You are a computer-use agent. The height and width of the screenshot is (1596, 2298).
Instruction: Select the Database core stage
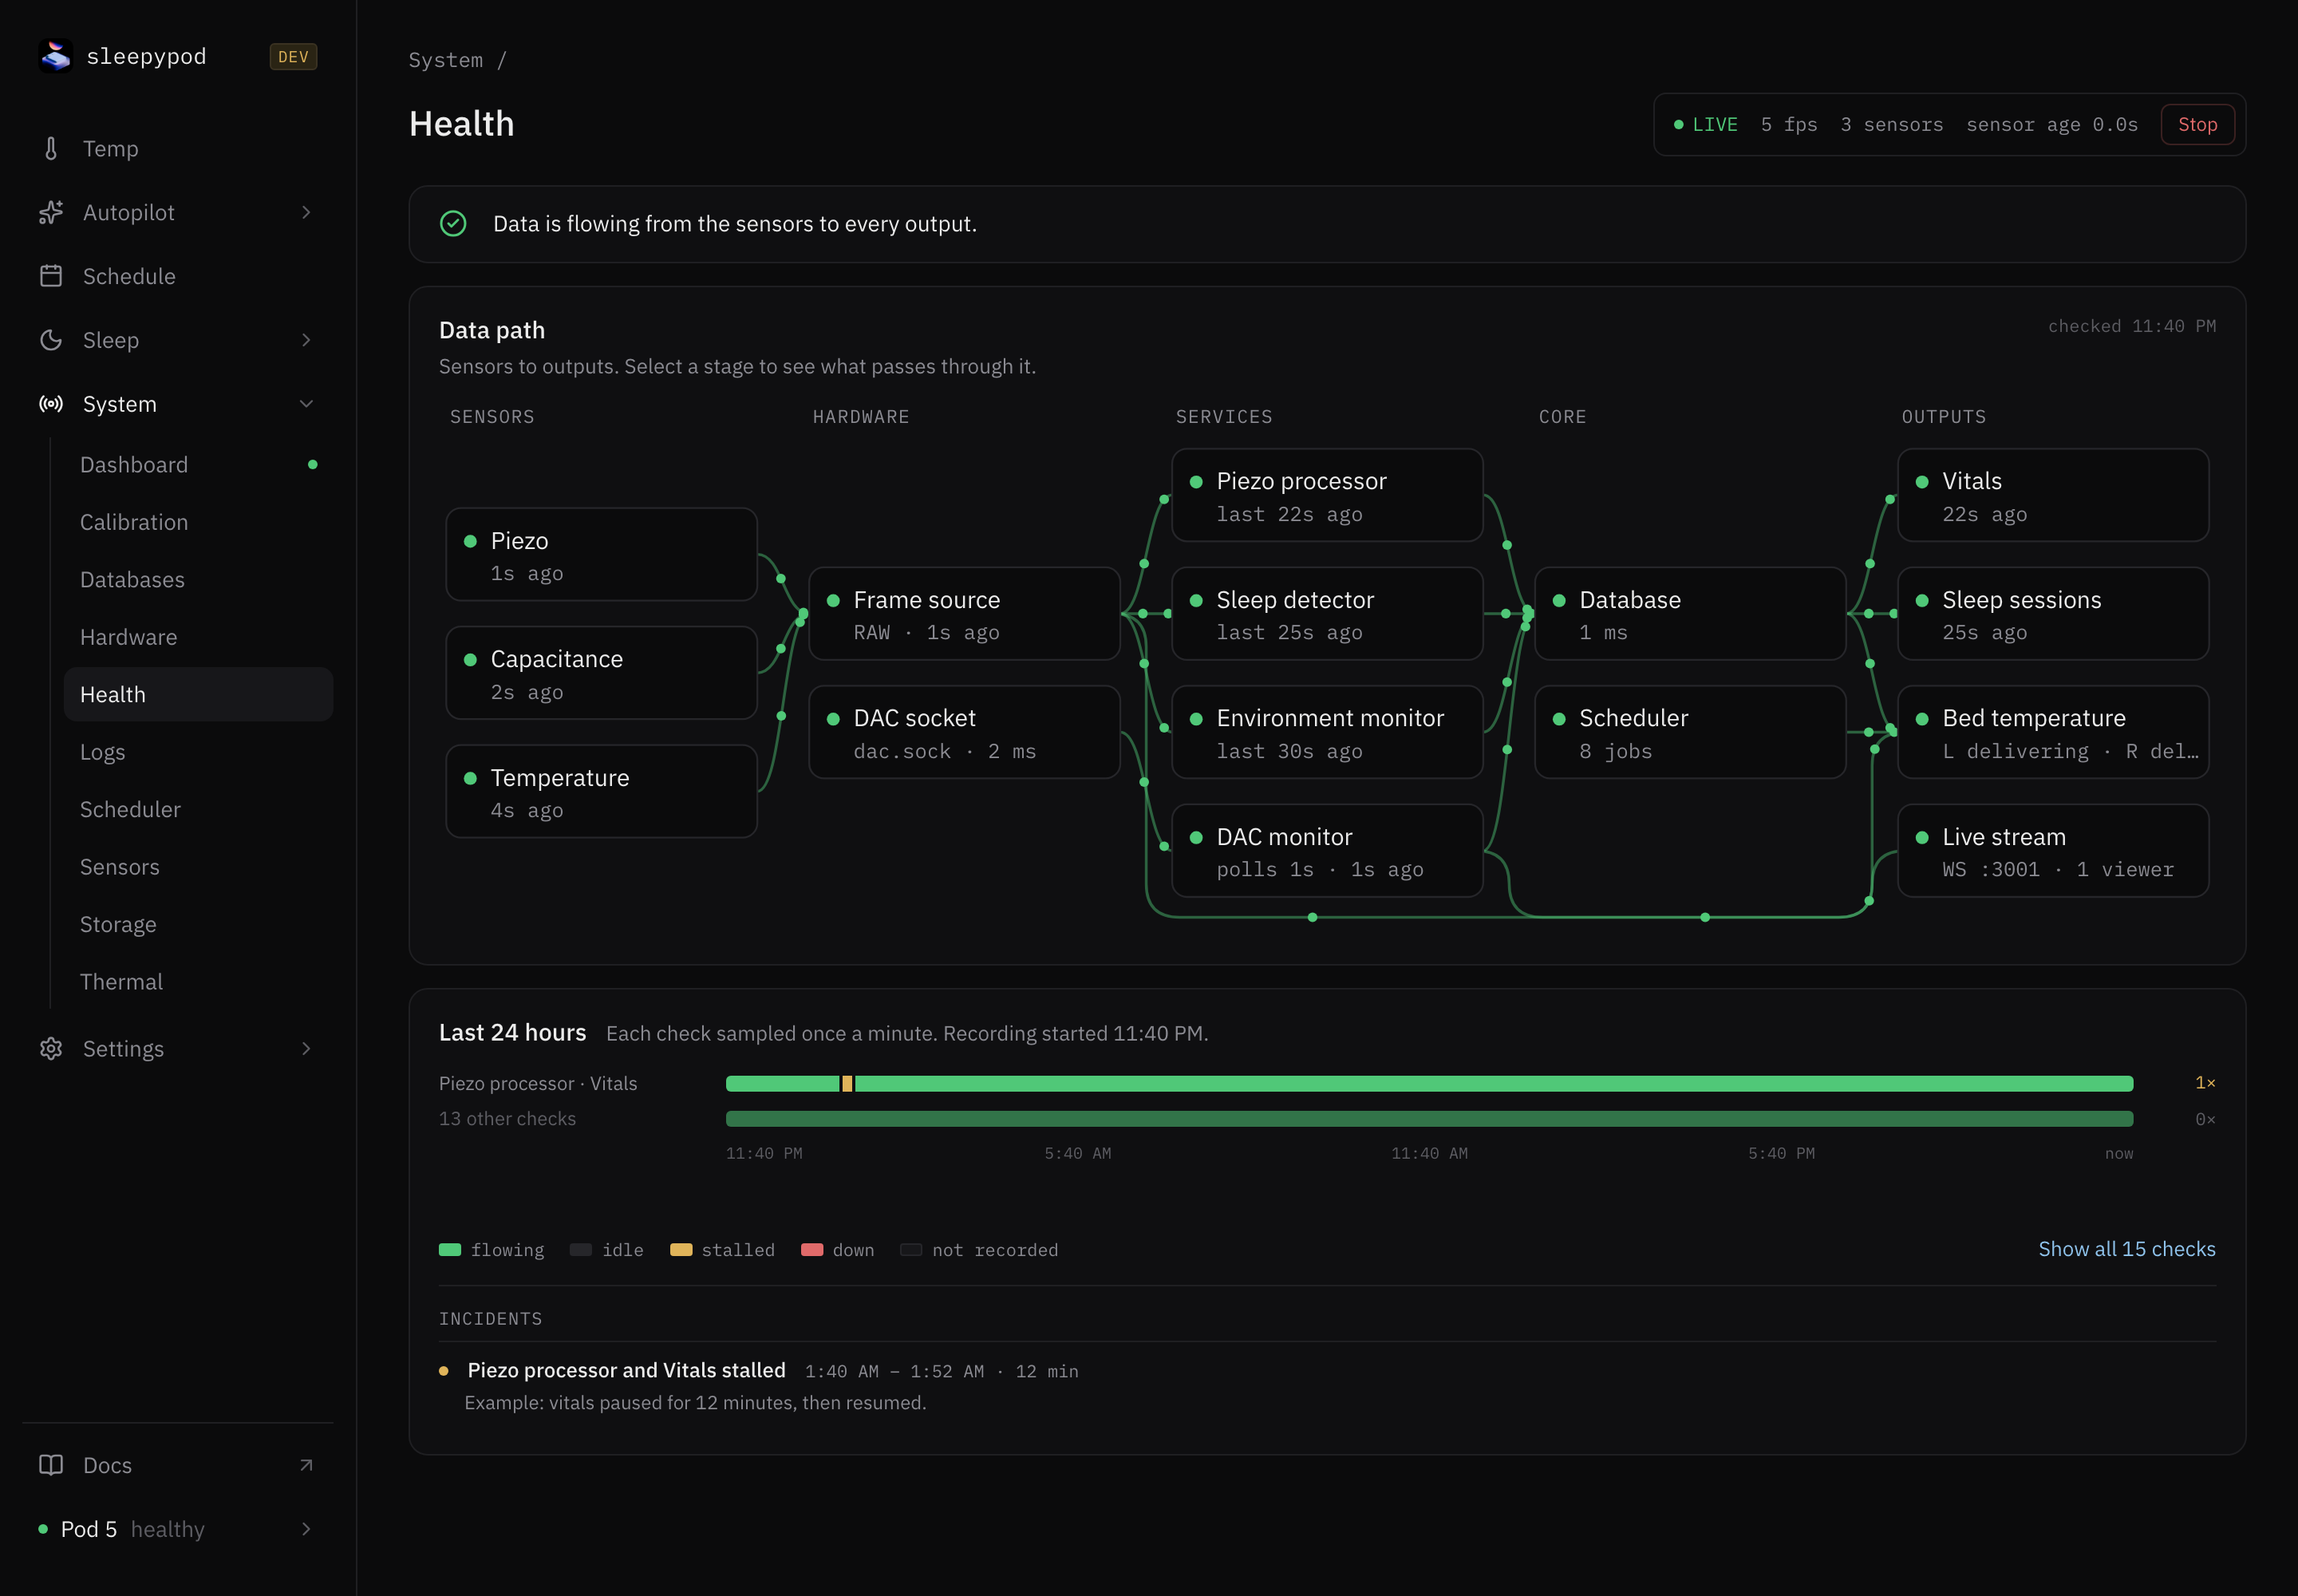1690,614
